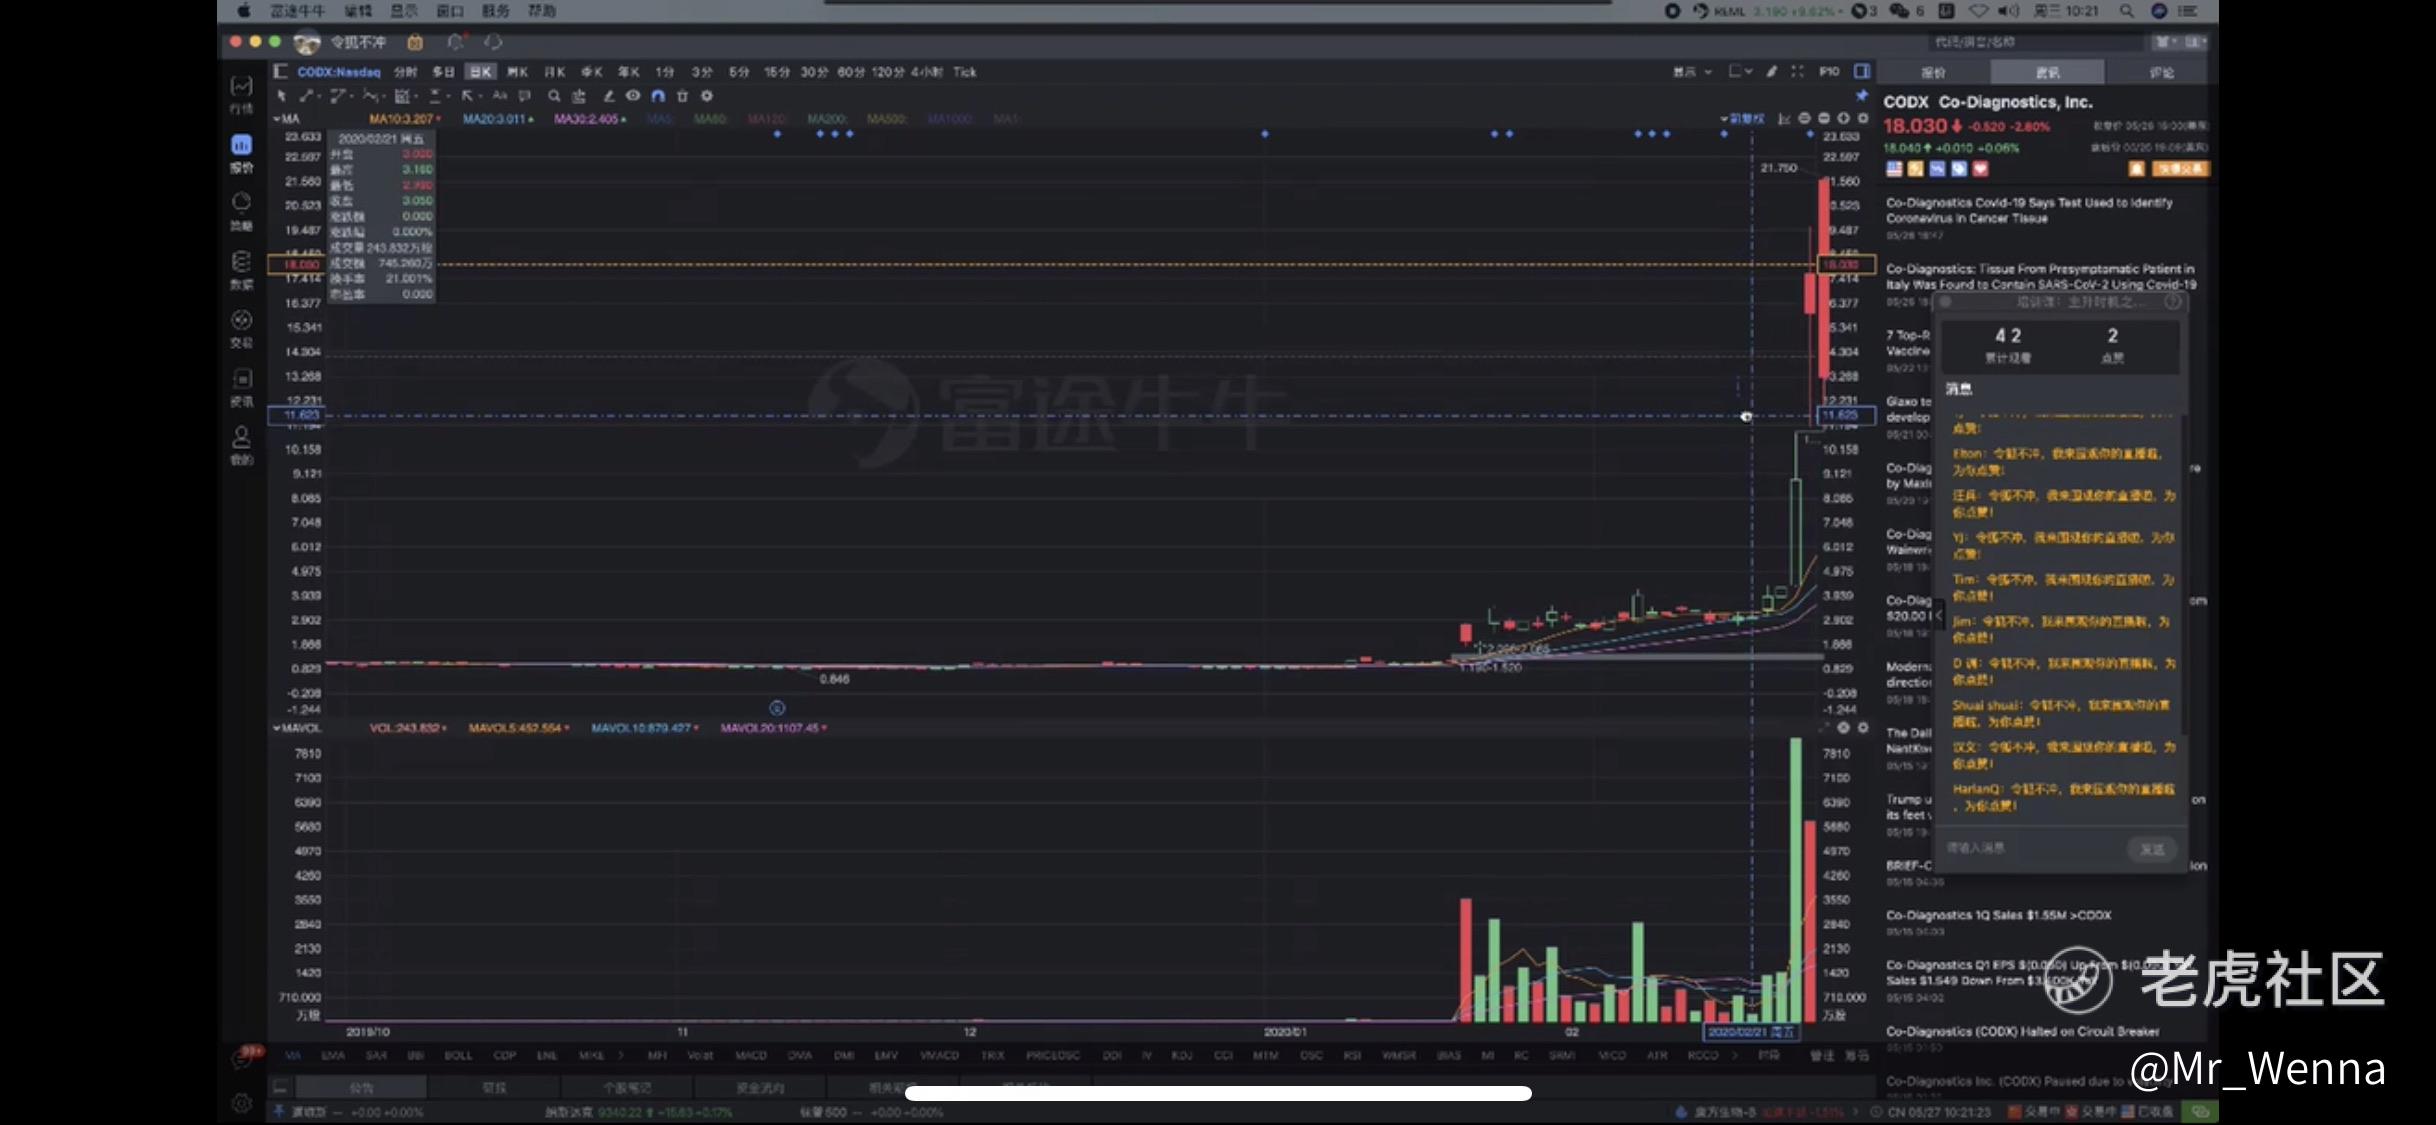
Task: Click the favorite heart icon under CODX price
Action: (1980, 169)
